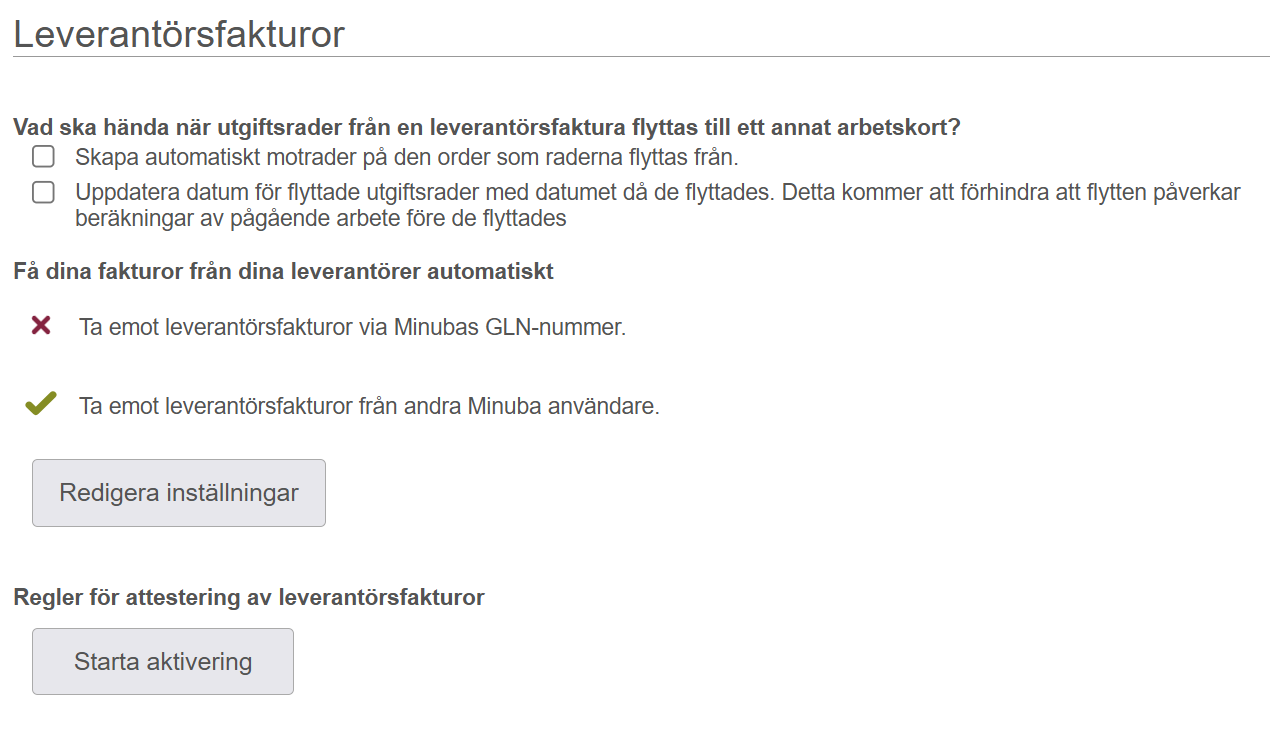Viewport: 1270px width, 739px height.
Task: Click the line 'beräkningar av pågående arbete'
Action: pyautogui.click(x=321, y=218)
